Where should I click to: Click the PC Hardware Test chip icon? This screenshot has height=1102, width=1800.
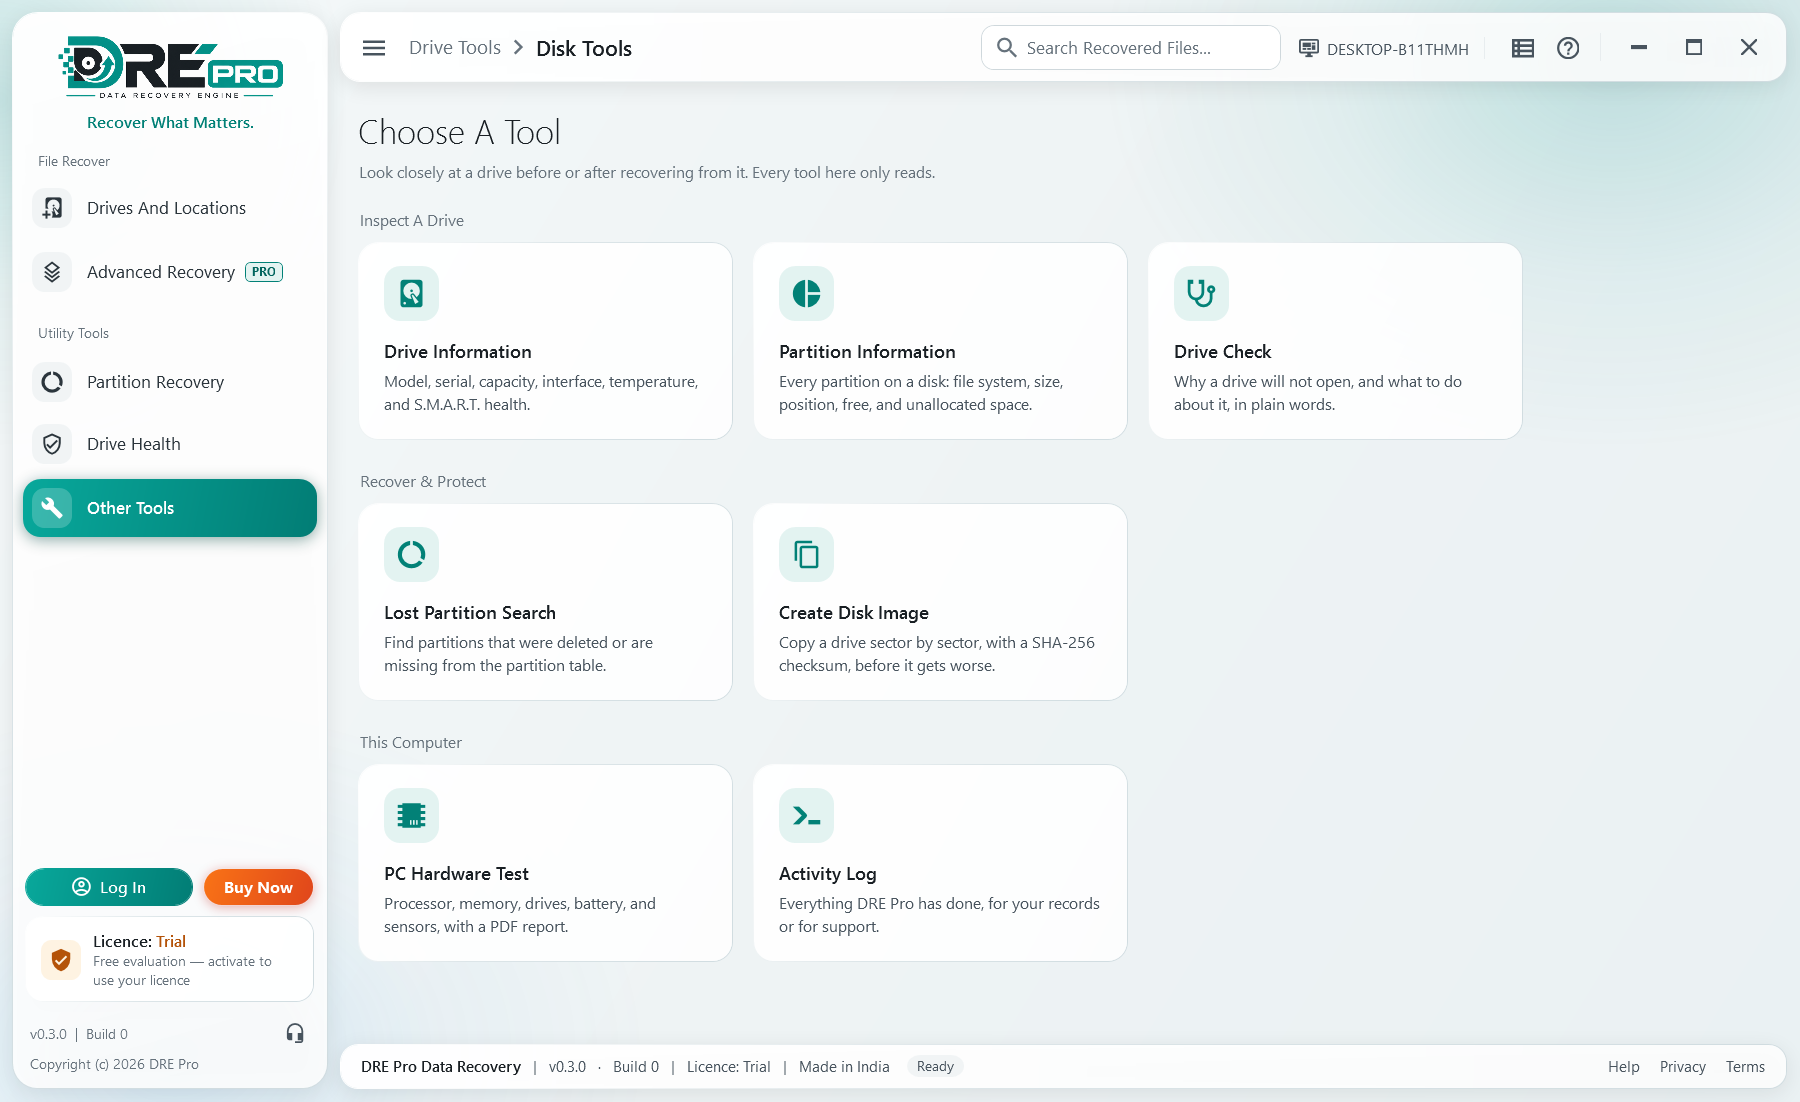[x=411, y=815]
